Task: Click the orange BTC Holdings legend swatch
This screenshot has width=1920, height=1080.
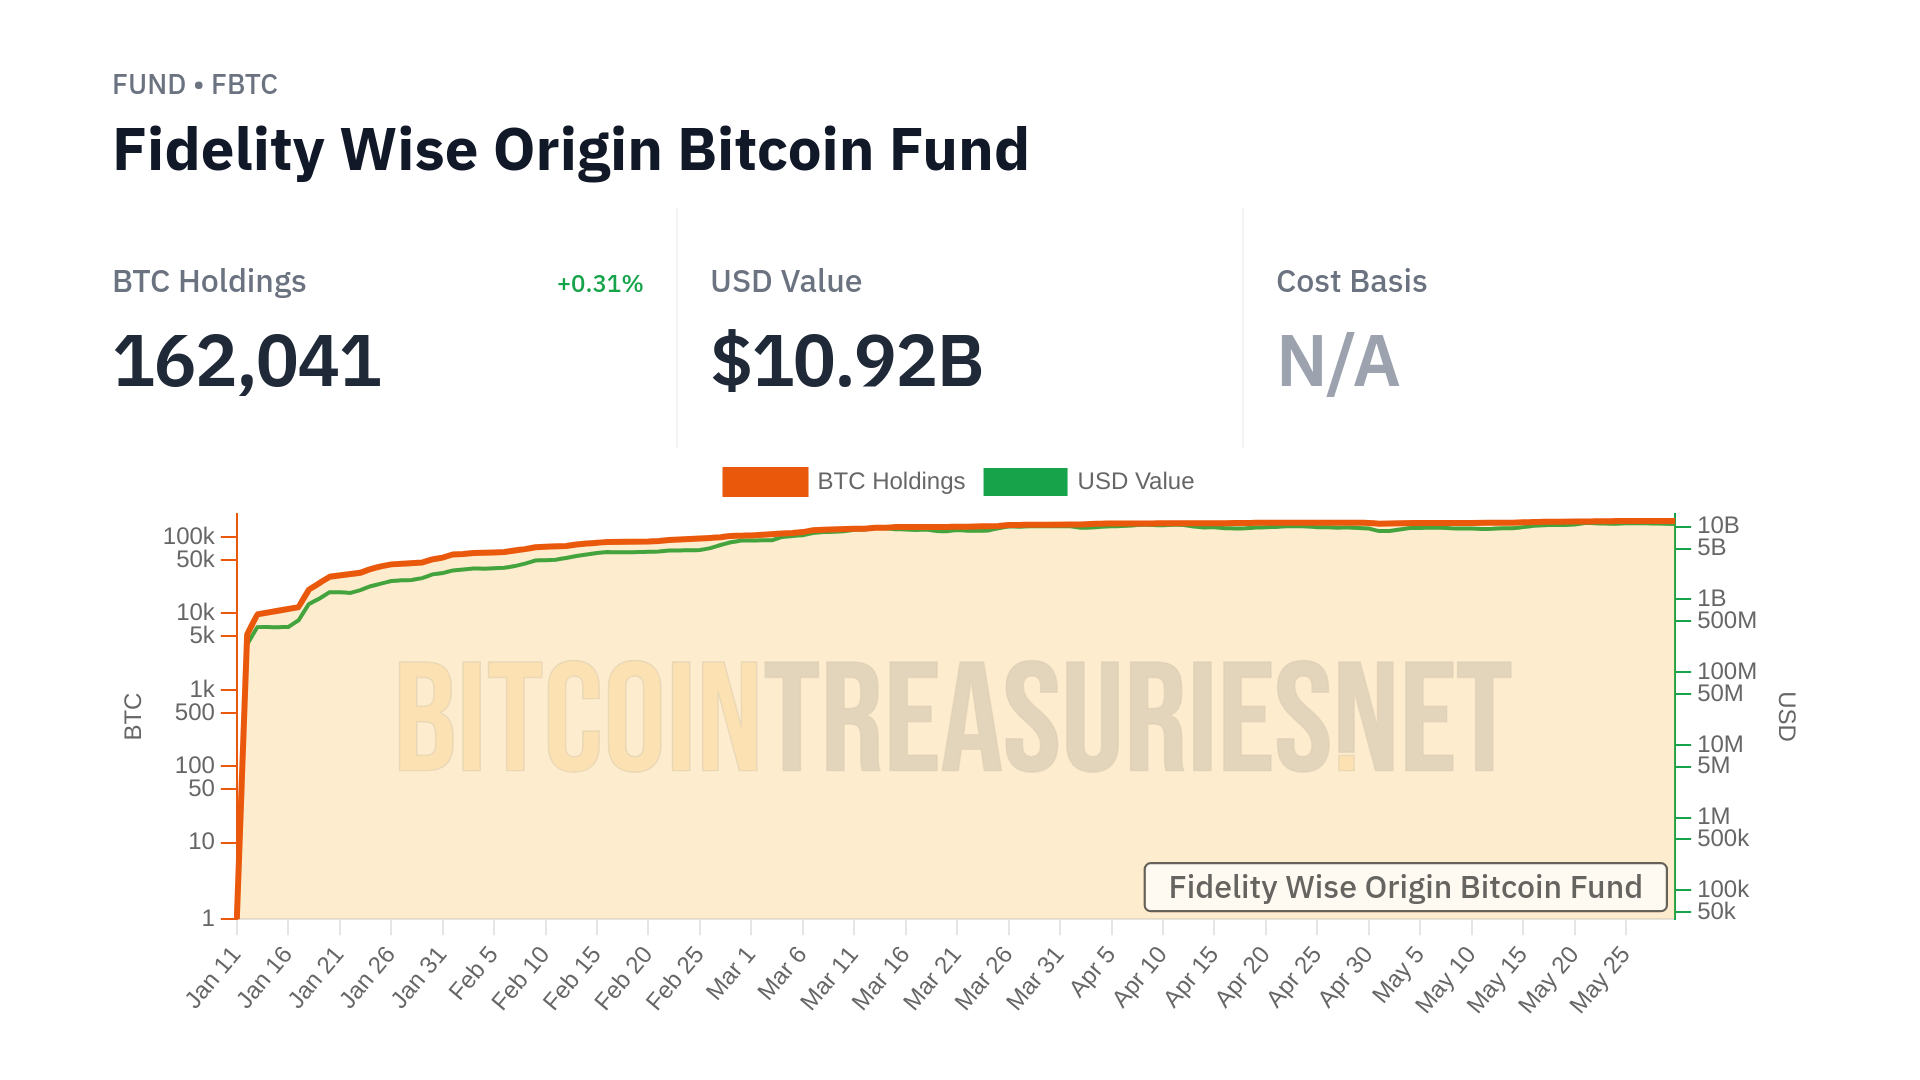Action: pyautogui.click(x=765, y=481)
